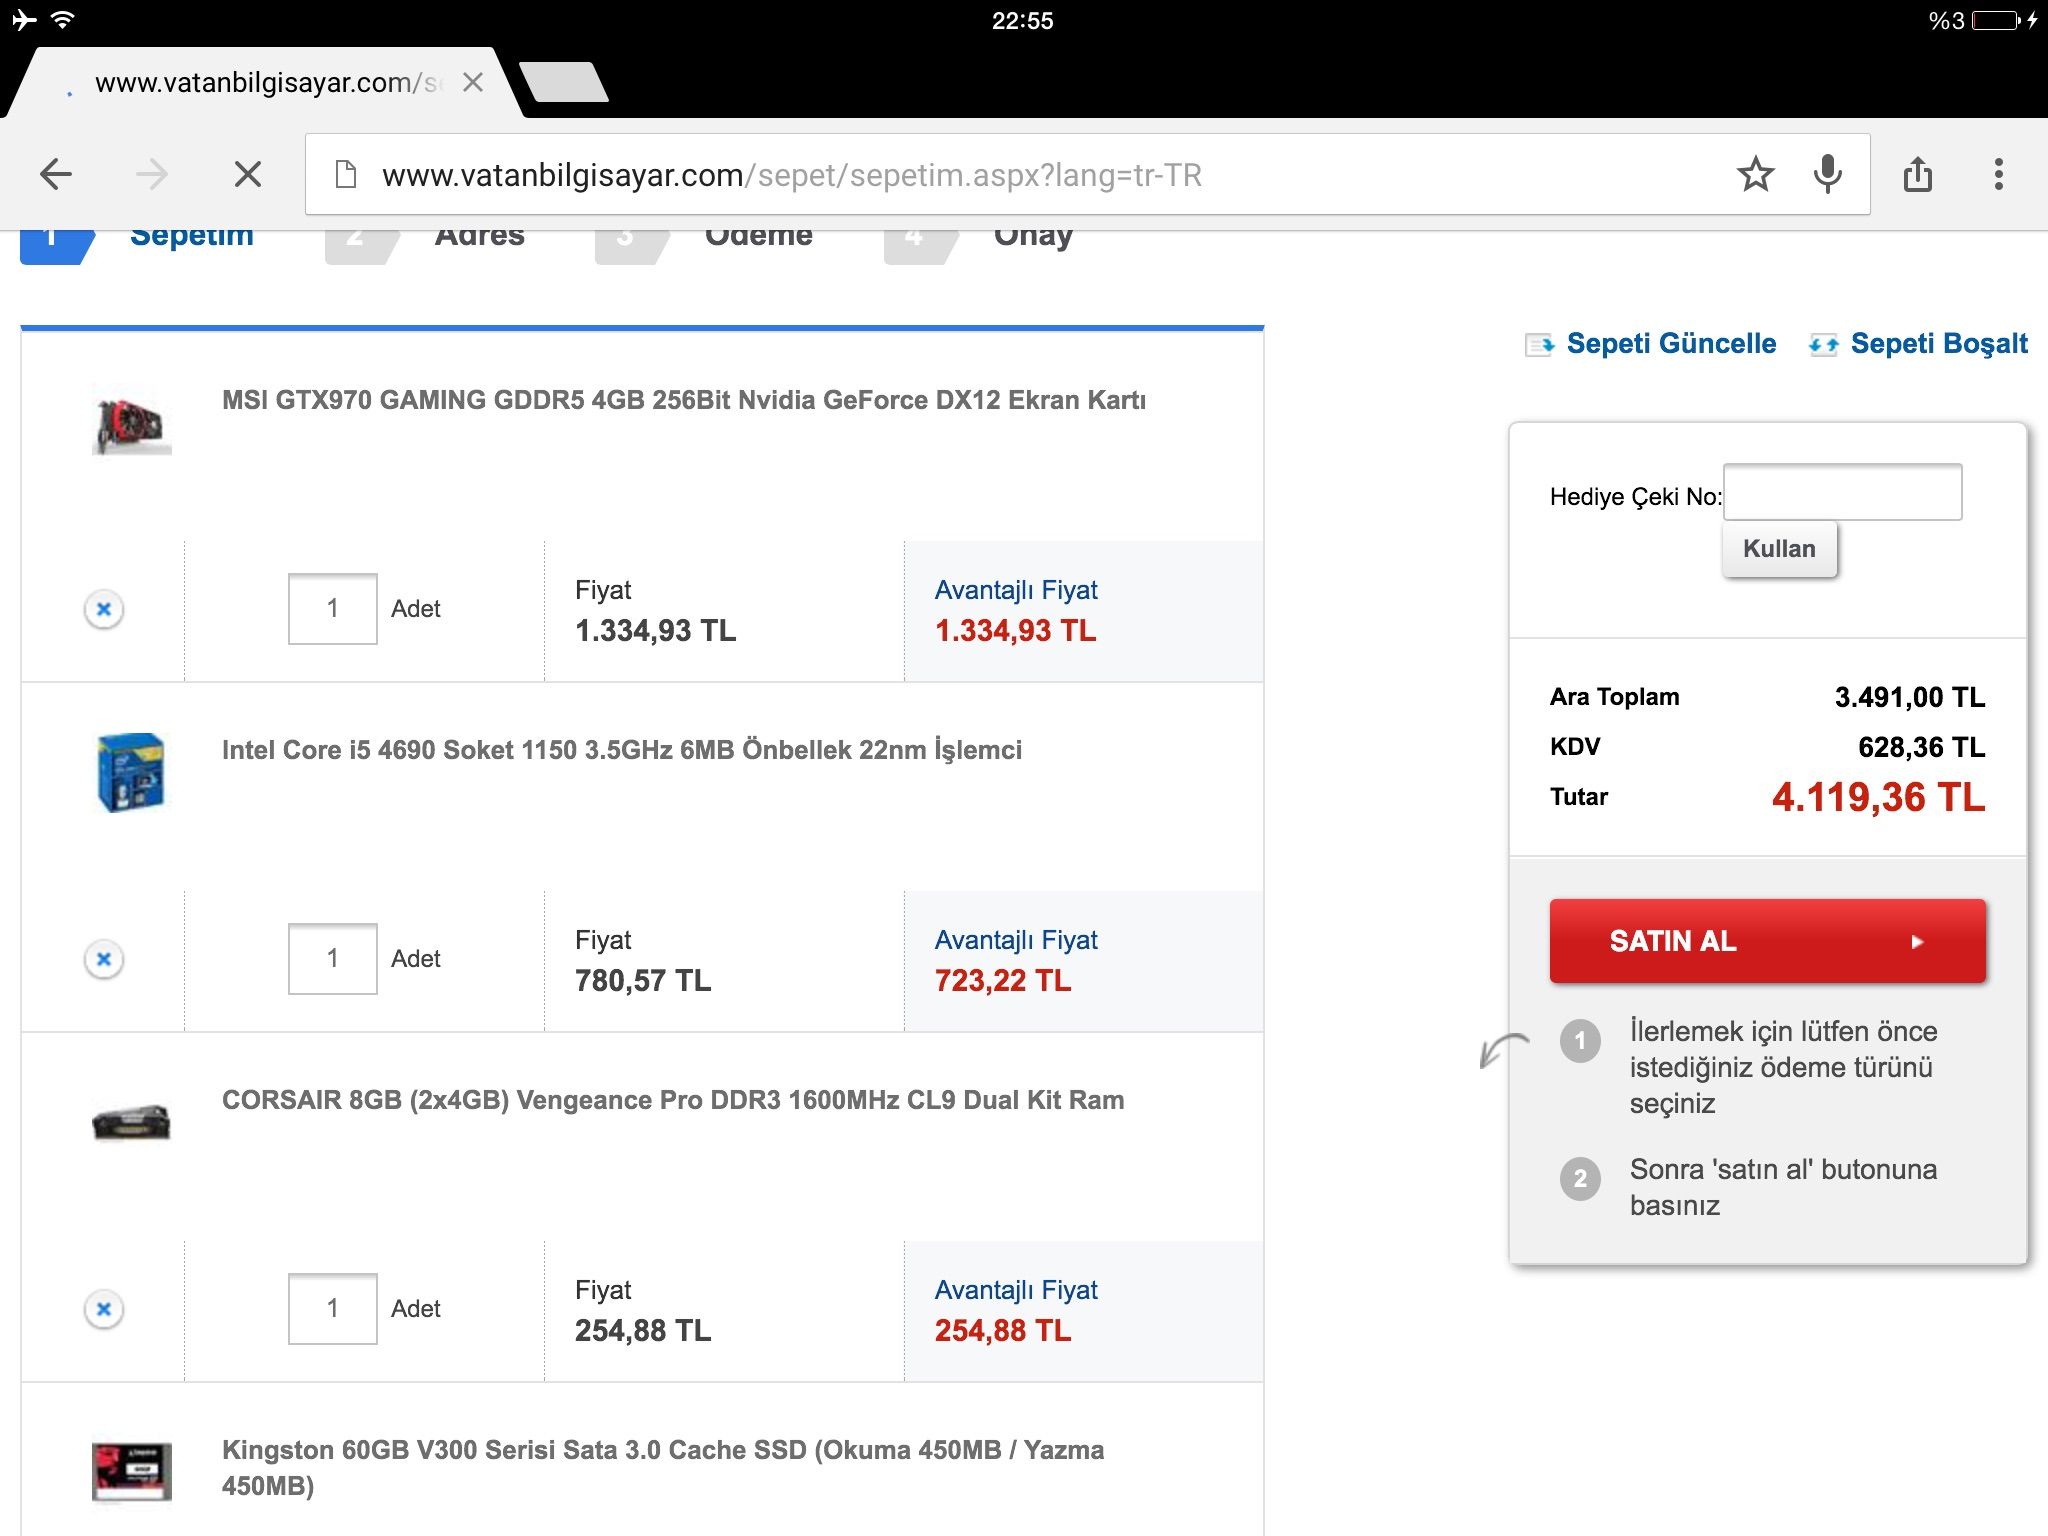Click Sepeti Güncelle link
The image size is (2048, 1536).
coord(1670,344)
